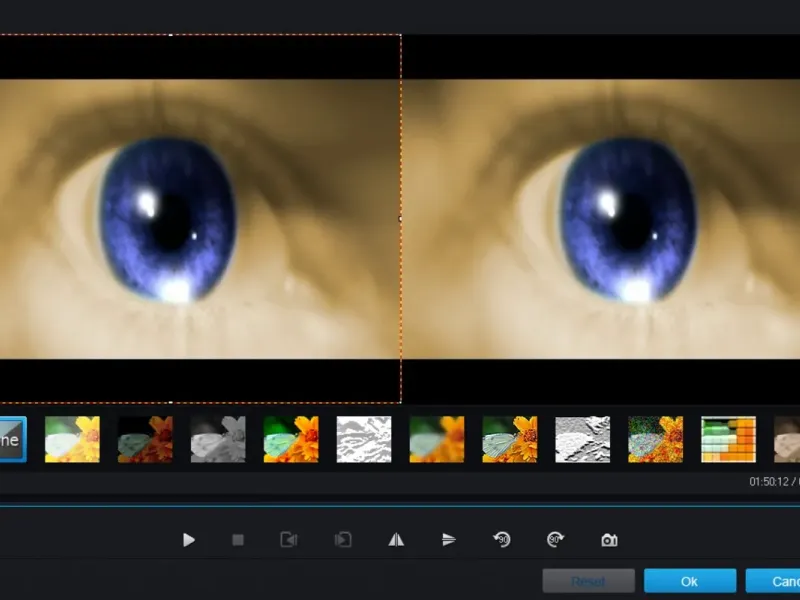The height and width of the screenshot is (600, 800).
Task: Click the Stop playback button
Action: pos(238,540)
